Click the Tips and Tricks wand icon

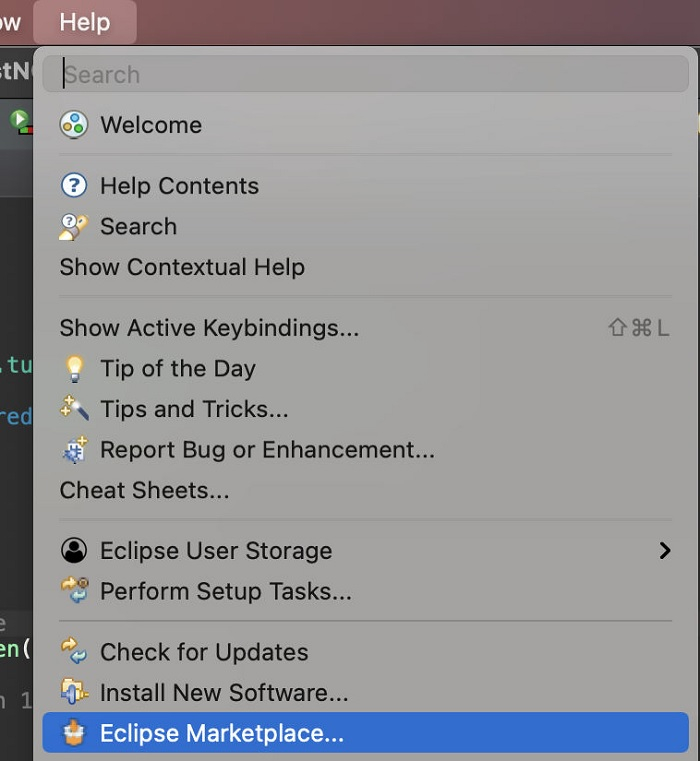74,409
